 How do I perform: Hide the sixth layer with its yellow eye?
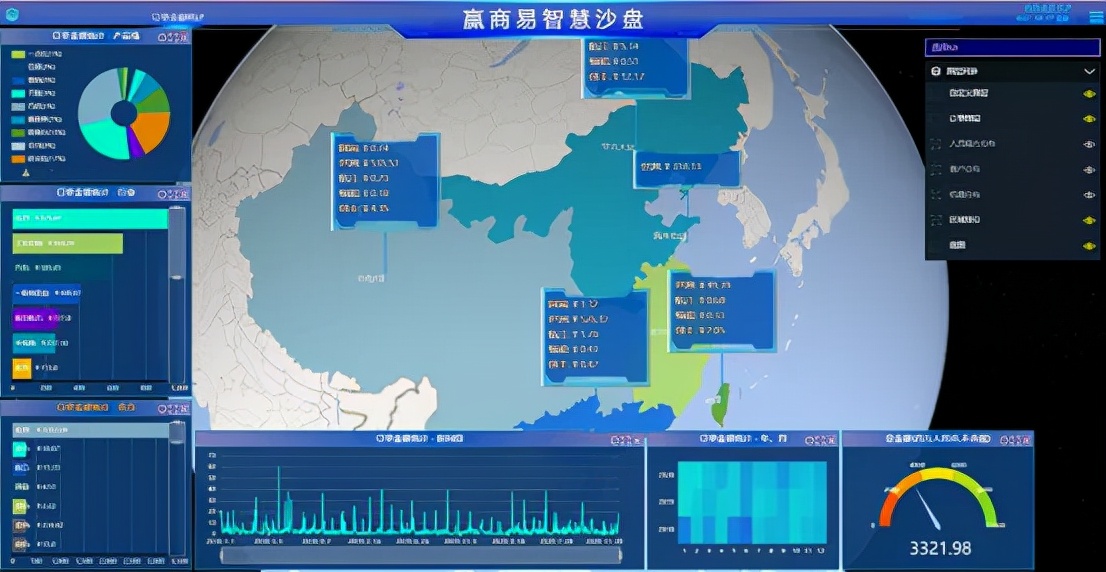(1089, 220)
